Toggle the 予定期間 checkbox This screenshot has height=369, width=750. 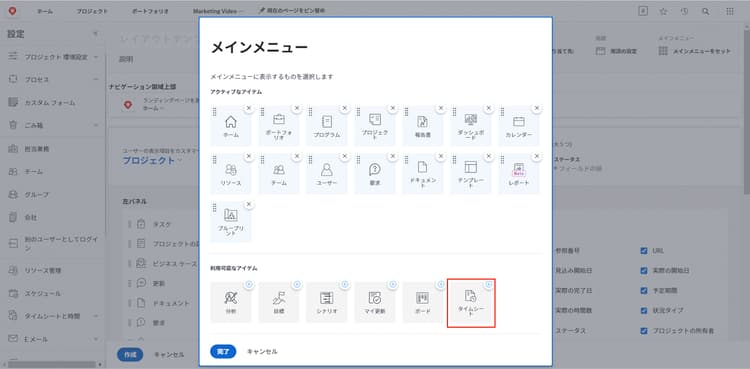644,291
